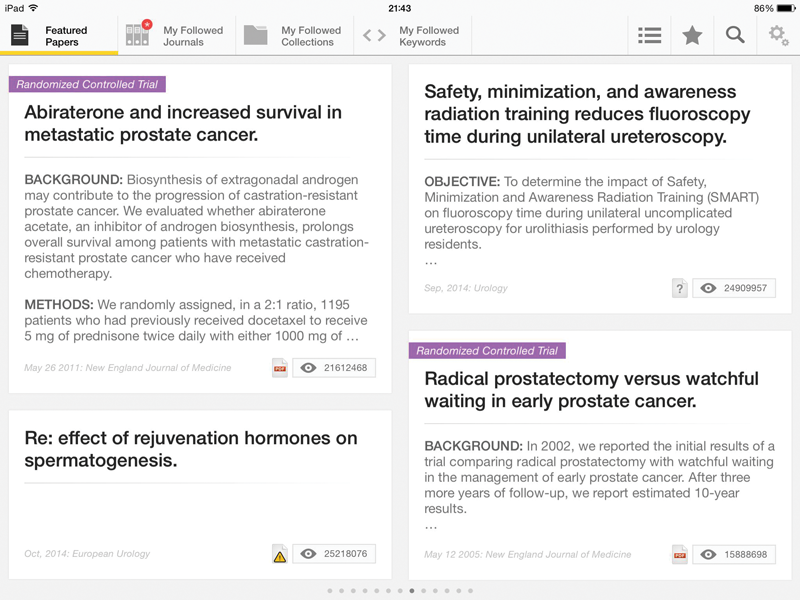Switch to the Featured Papers tab
The width and height of the screenshot is (800, 600).
59,36
